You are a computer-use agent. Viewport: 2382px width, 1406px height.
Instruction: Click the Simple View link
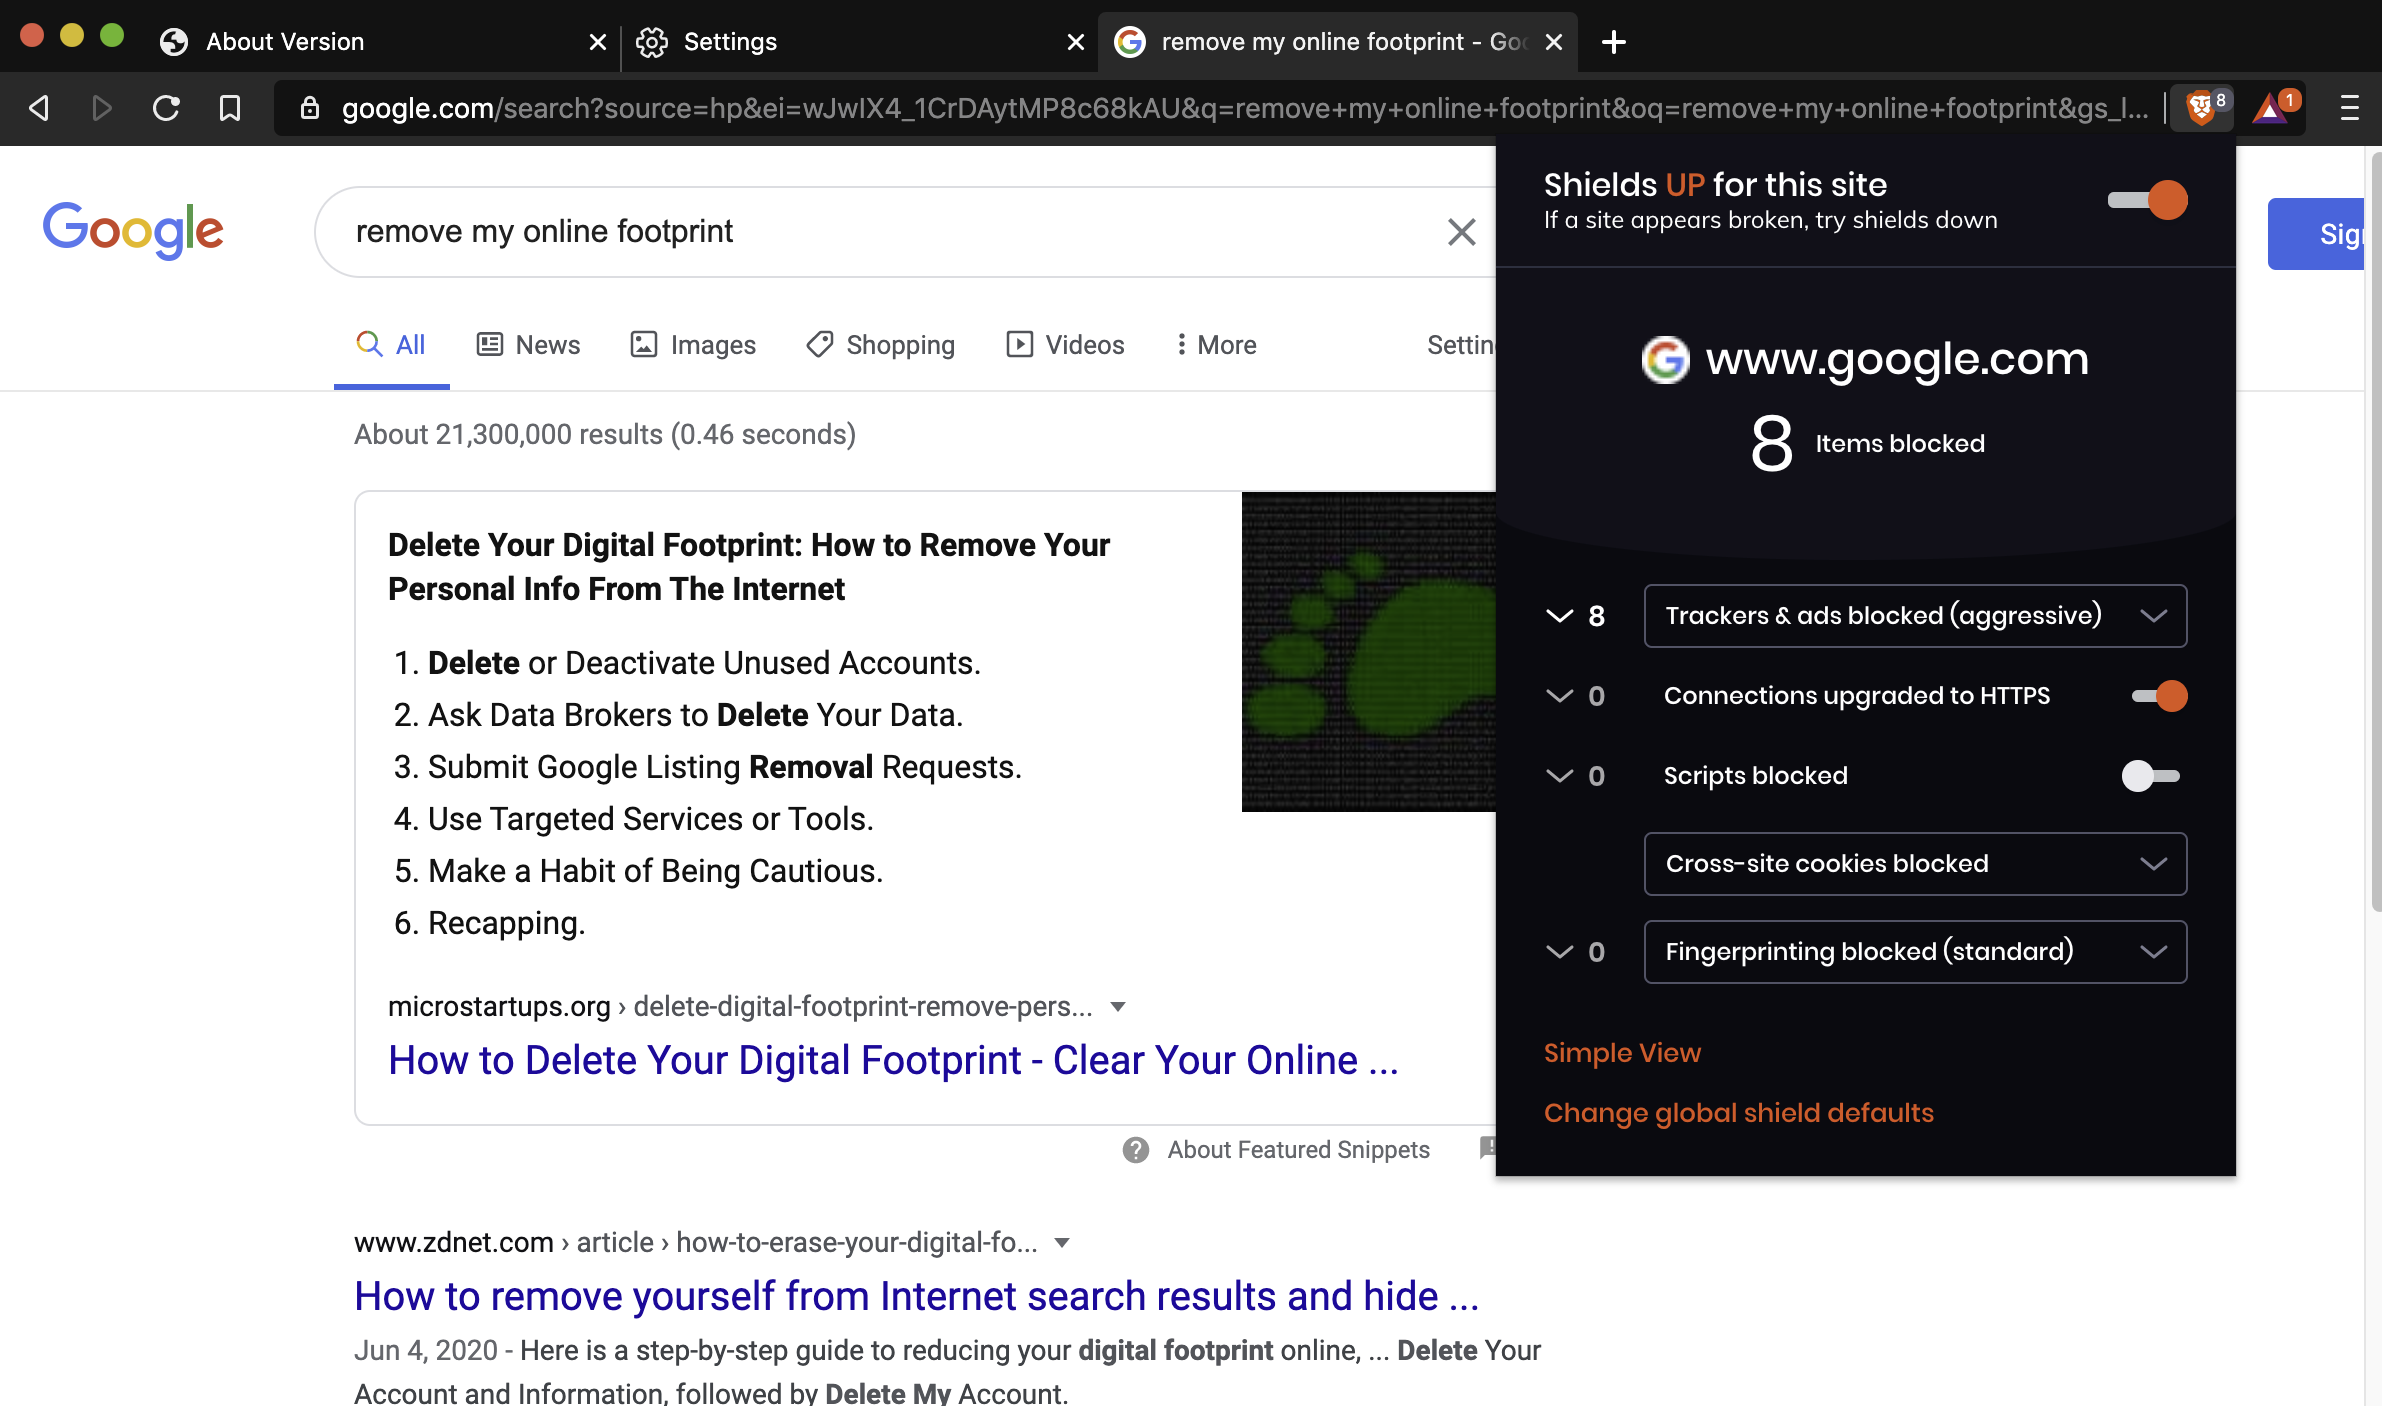tap(1622, 1053)
